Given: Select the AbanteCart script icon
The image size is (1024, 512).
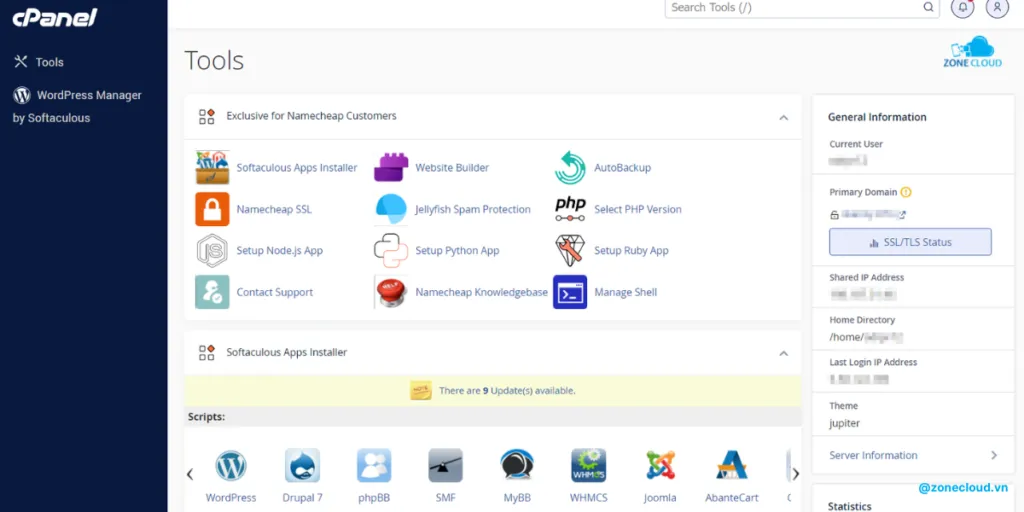Looking at the screenshot, I should coord(731,466).
